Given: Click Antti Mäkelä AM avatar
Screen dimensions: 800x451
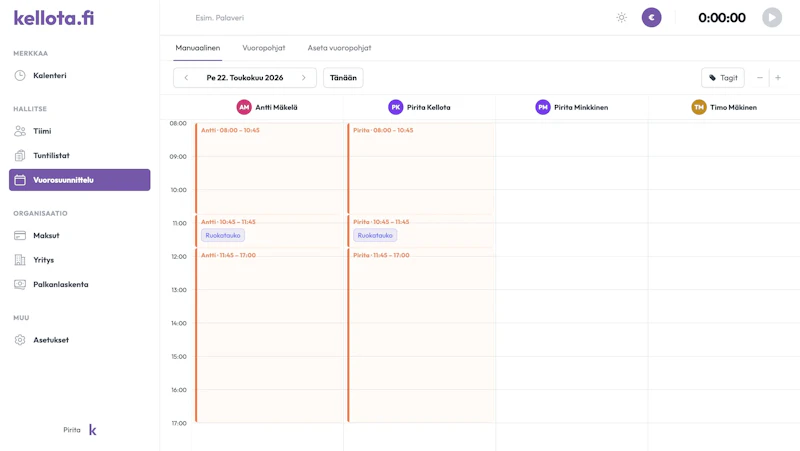Looking at the screenshot, I should coord(244,107).
